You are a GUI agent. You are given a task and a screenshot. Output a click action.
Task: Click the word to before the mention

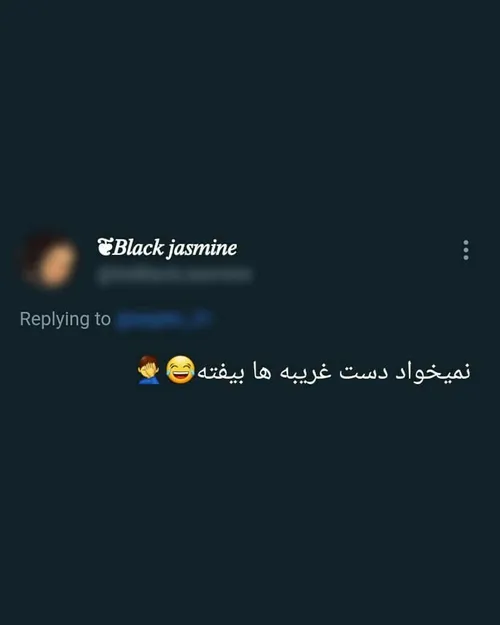click(x=102, y=319)
